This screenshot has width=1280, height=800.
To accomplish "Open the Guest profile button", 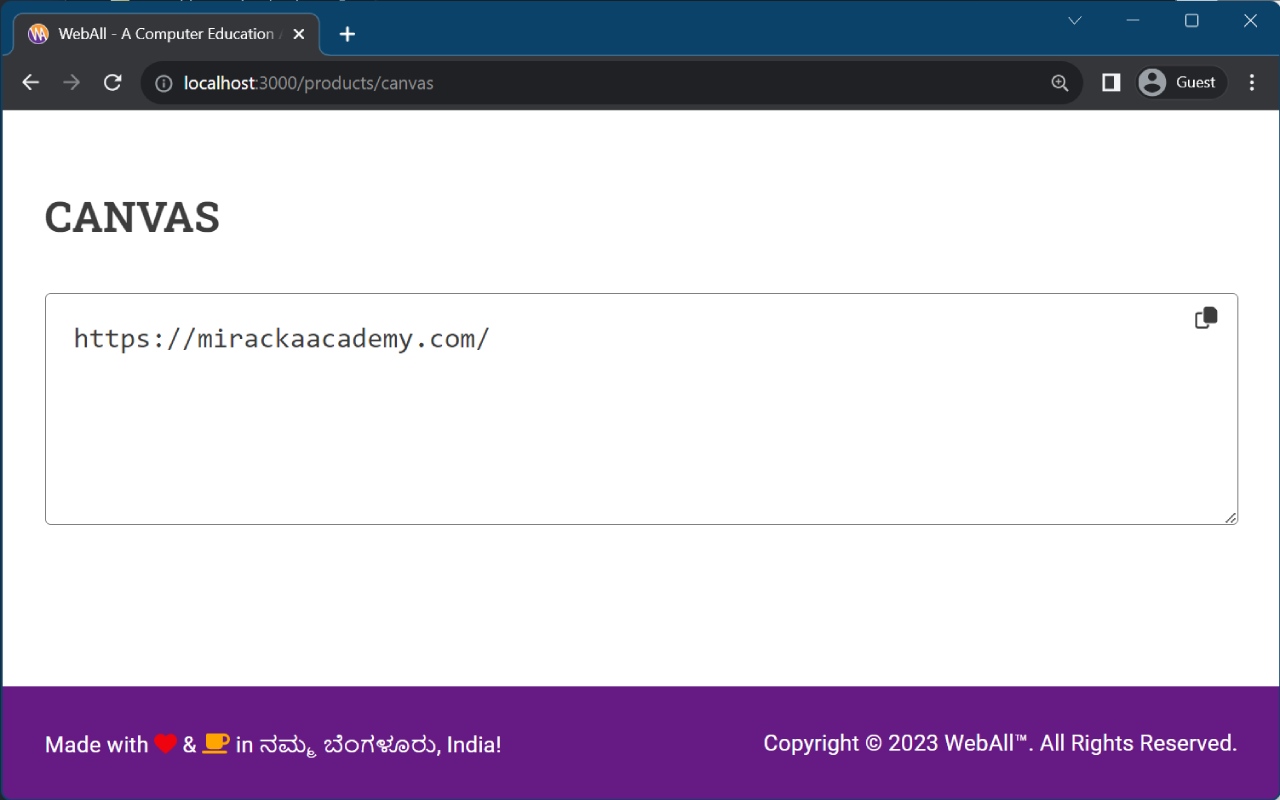I will click(x=1181, y=83).
